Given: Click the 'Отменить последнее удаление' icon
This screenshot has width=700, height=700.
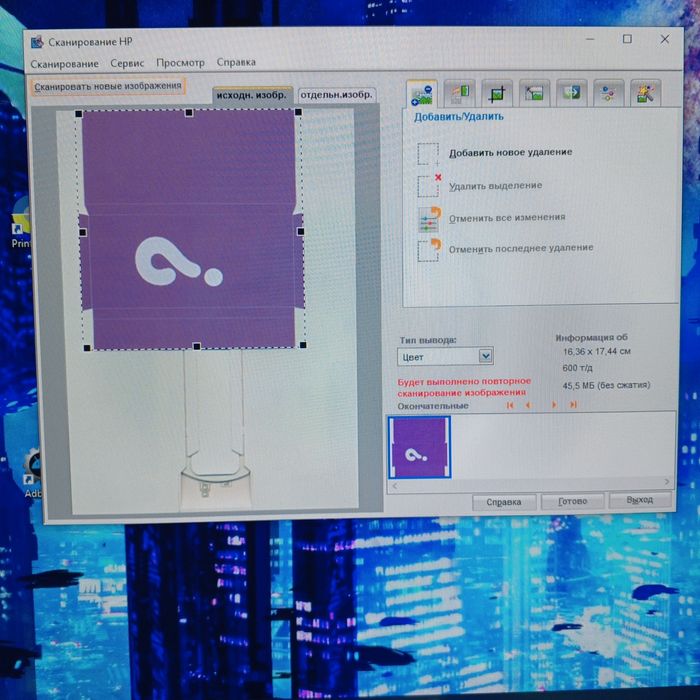Looking at the screenshot, I should pos(429,250).
